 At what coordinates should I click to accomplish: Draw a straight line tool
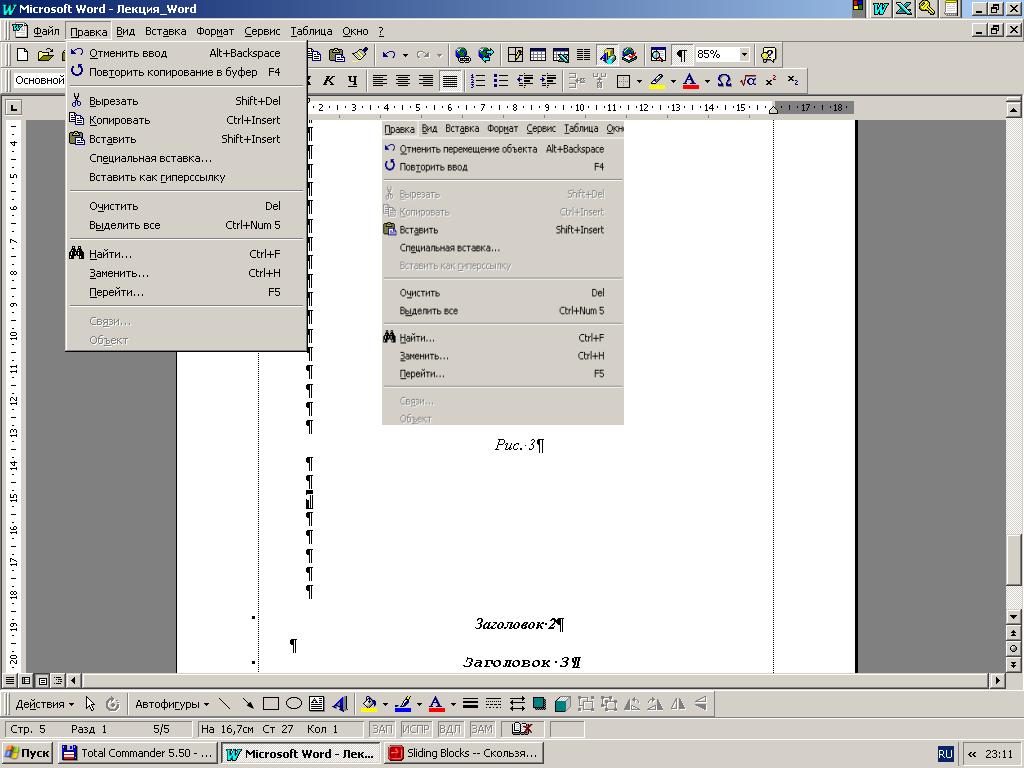[x=225, y=703]
